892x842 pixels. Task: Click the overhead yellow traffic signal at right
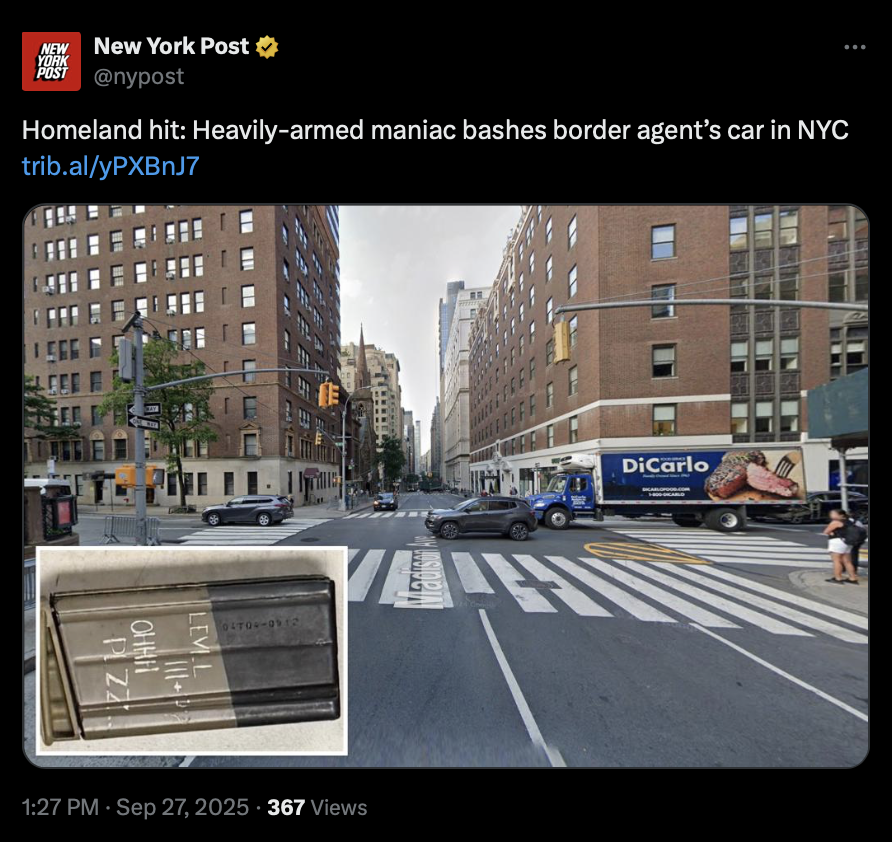[x=561, y=342]
